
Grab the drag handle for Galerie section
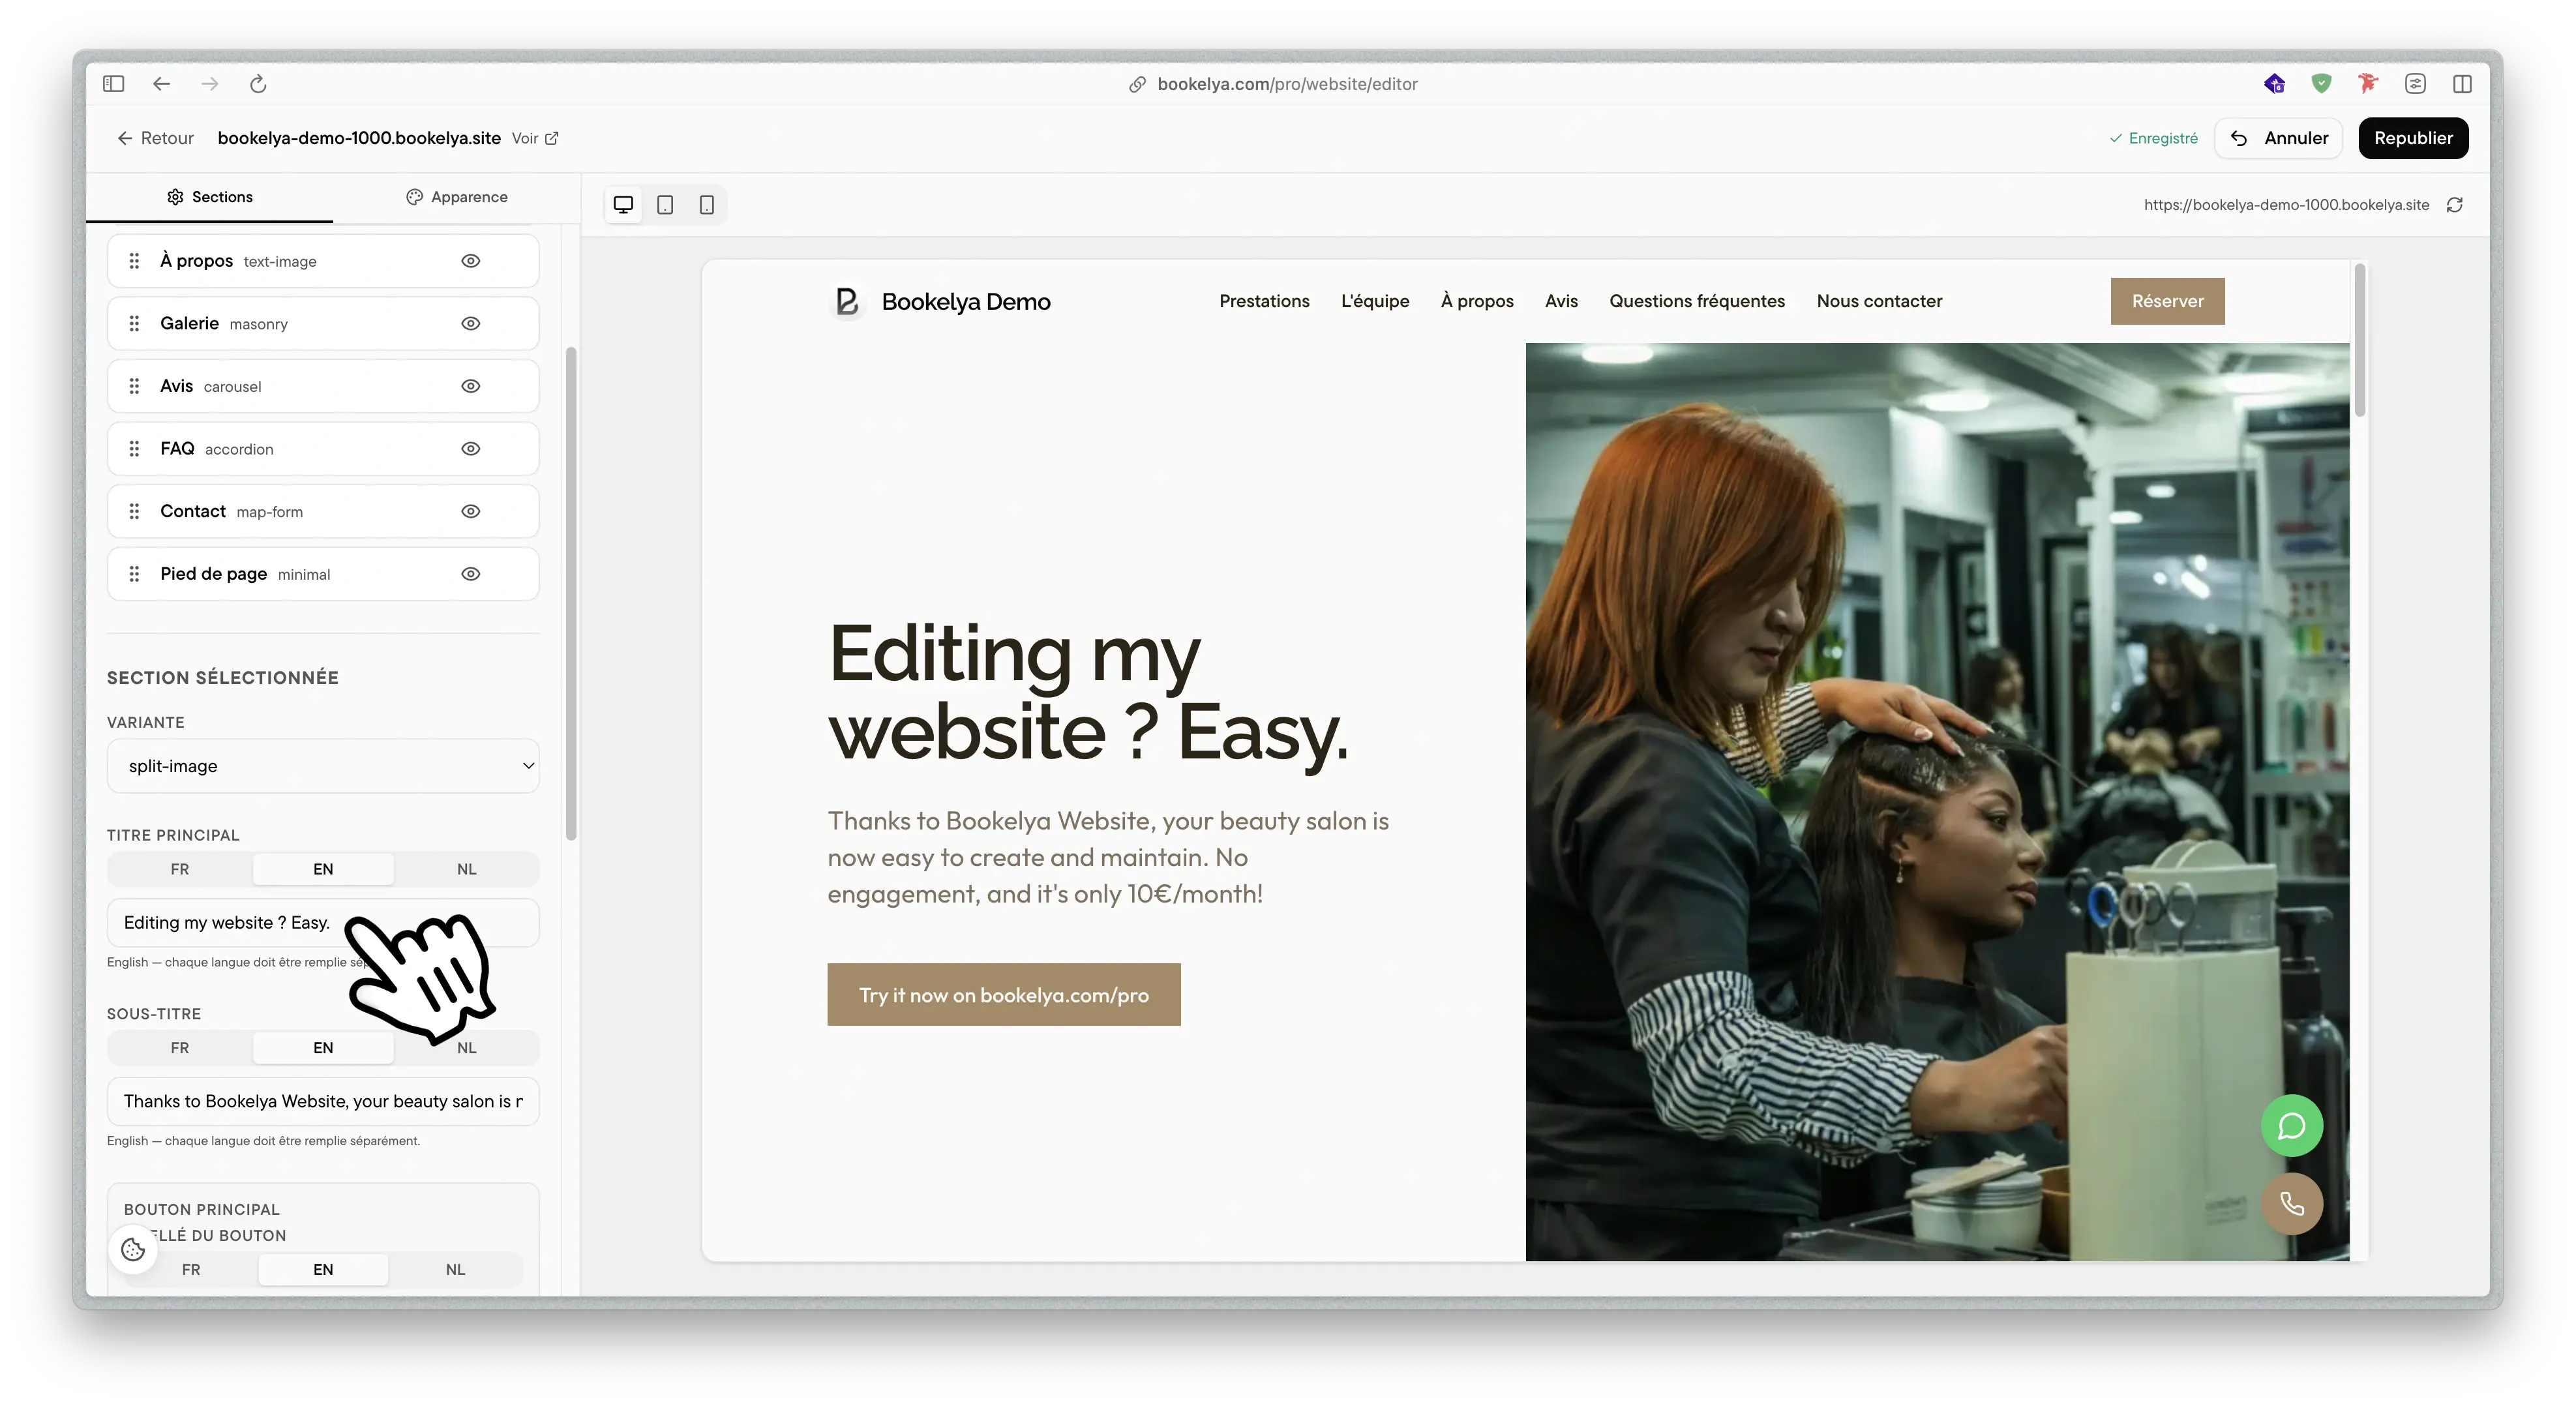134,324
